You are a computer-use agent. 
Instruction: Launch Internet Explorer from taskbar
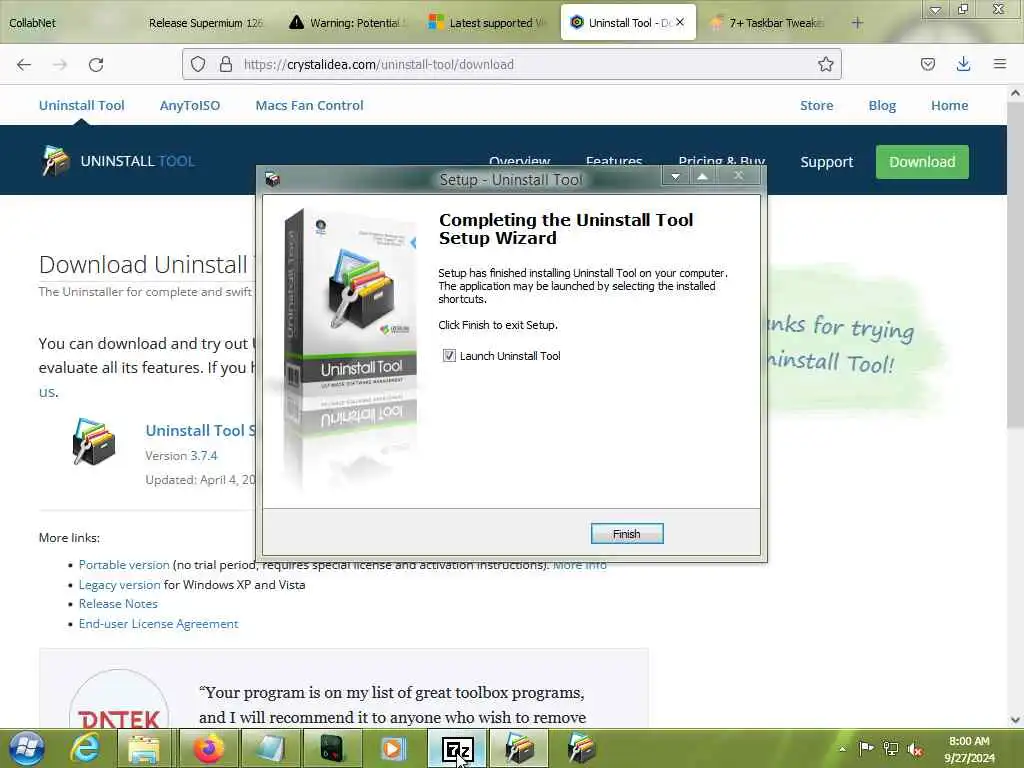86,748
